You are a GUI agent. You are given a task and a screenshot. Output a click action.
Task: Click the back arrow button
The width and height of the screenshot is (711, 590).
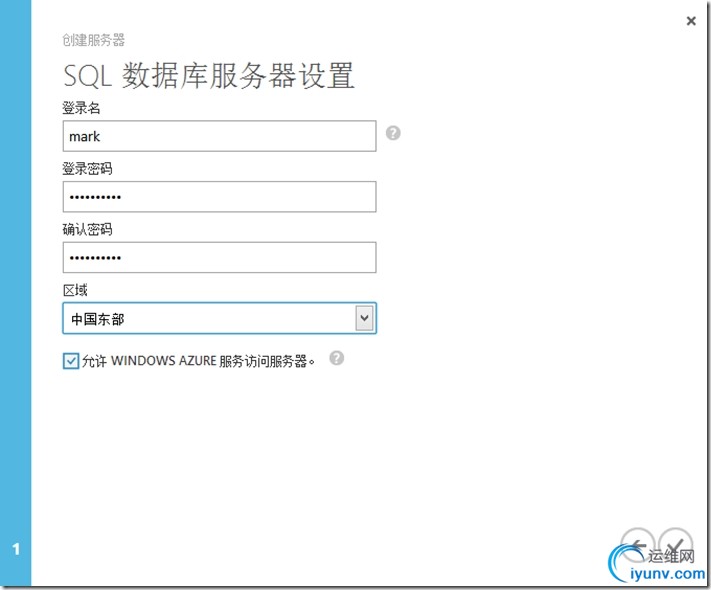click(x=637, y=544)
